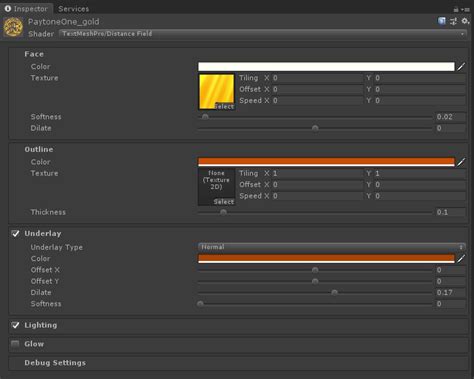Expand the Glow section header
The image size is (474, 379).
tap(34, 344)
